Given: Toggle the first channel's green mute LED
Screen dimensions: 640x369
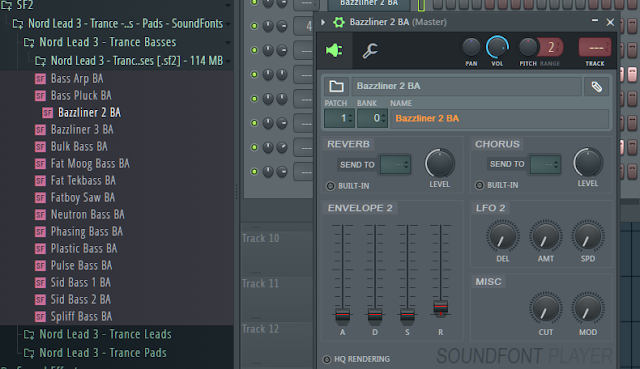Looking at the screenshot, I should (254, 2).
